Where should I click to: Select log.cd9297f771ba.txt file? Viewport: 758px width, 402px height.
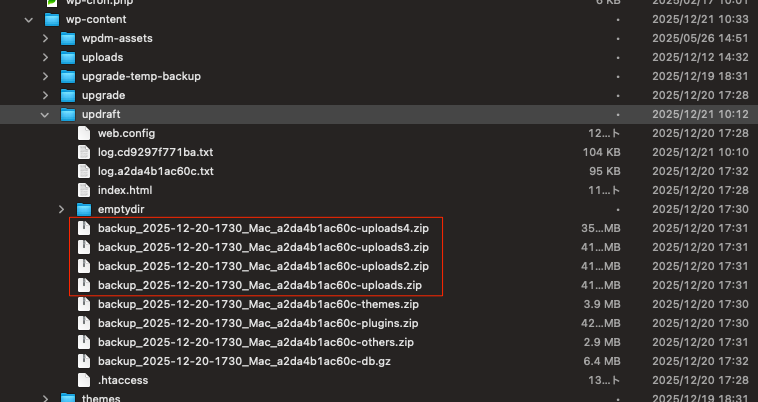pos(155,152)
